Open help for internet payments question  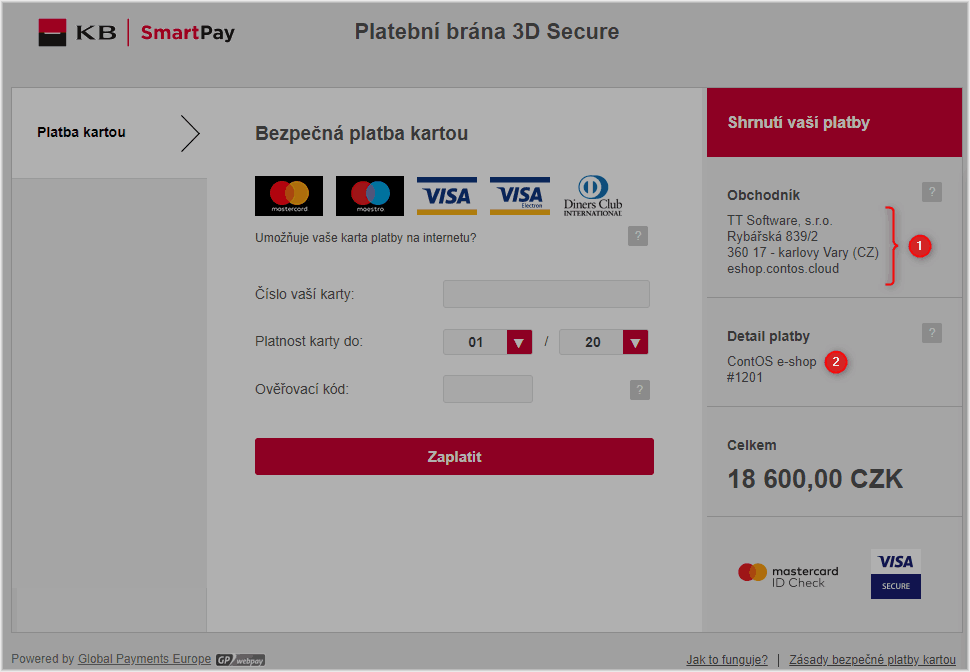click(x=638, y=236)
